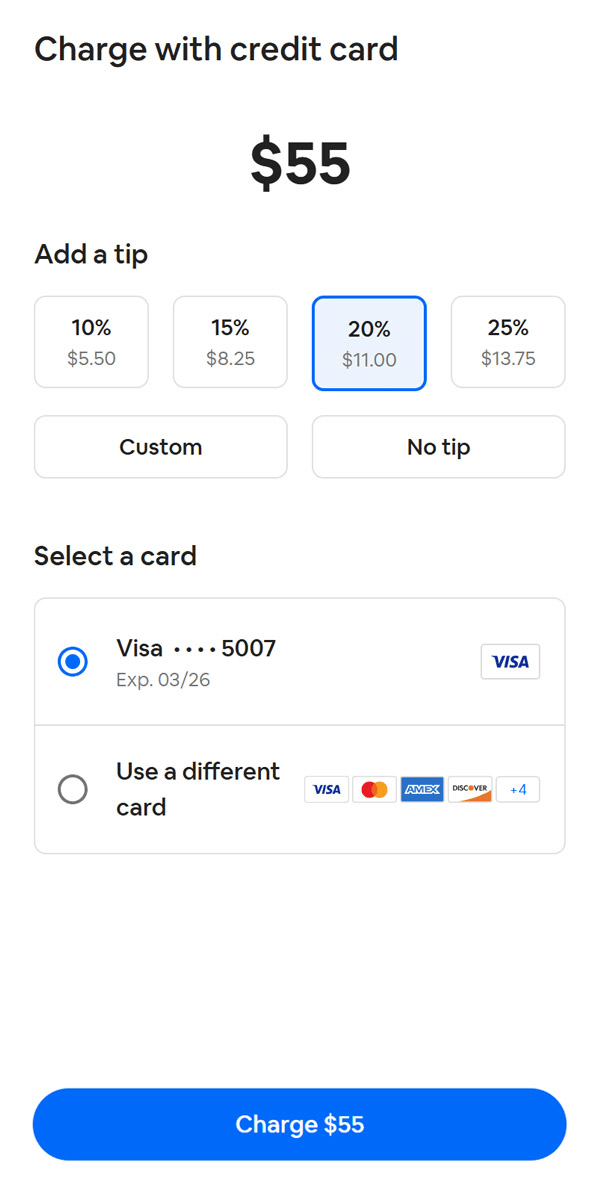Choose the 15% tip option
The image size is (600, 1200).
coord(230,342)
